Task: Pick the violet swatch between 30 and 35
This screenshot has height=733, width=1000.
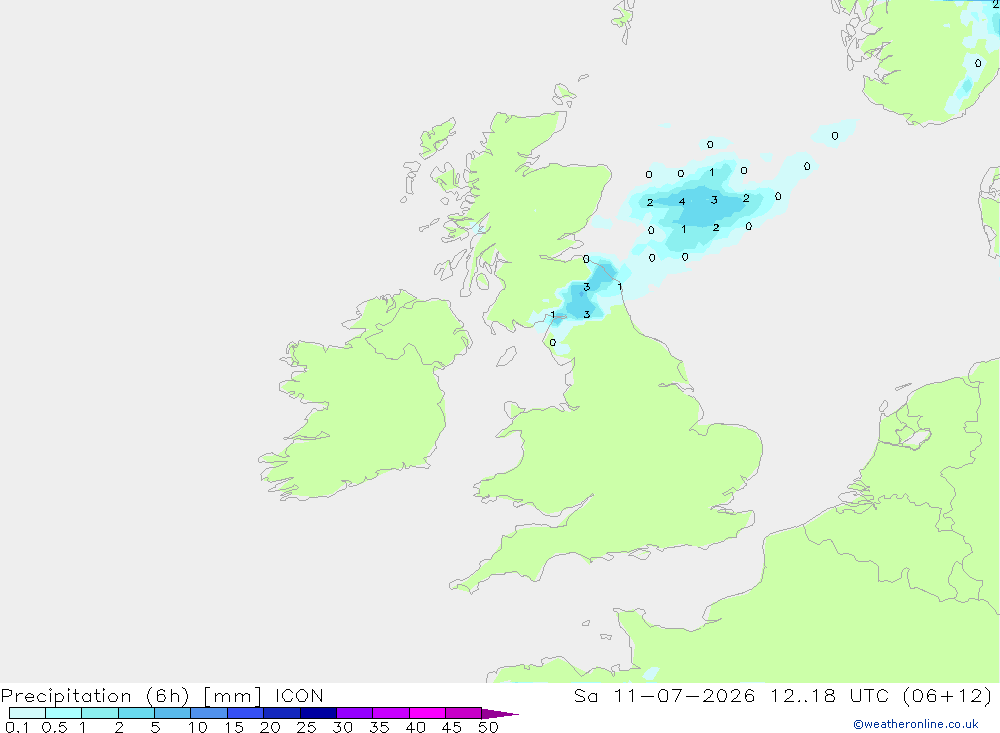Action: point(355,713)
